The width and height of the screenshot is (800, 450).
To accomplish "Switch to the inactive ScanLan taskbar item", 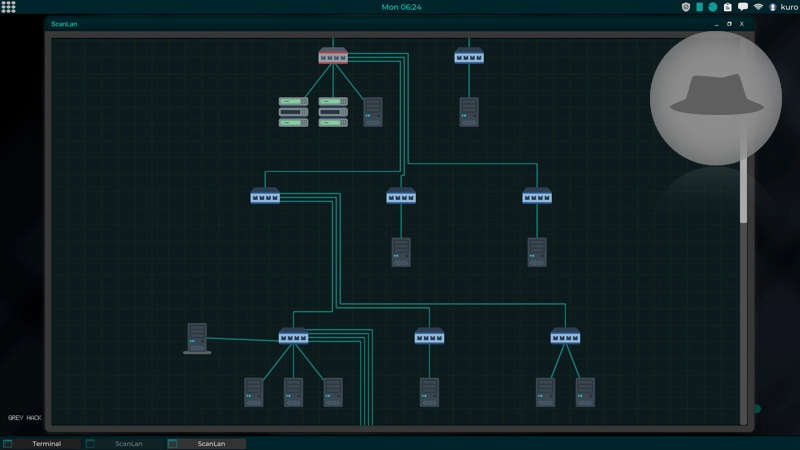I will click(124, 443).
